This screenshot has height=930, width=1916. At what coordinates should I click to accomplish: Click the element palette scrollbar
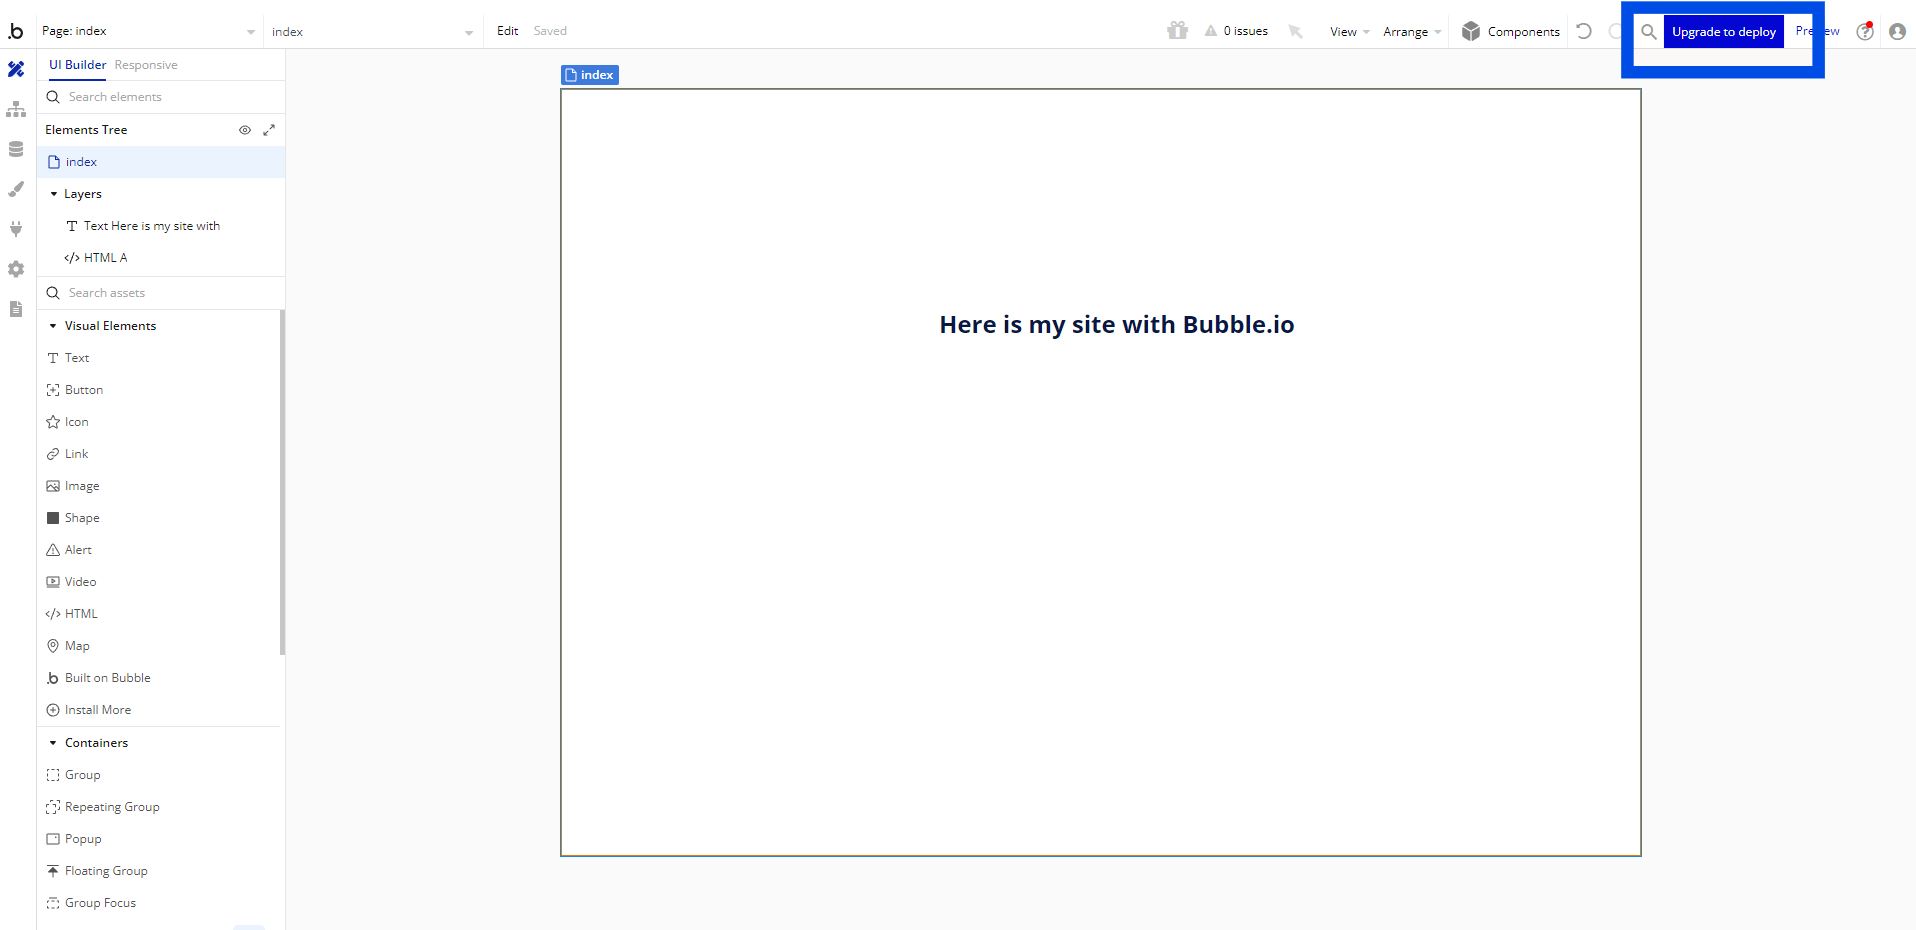[x=283, y=483]
